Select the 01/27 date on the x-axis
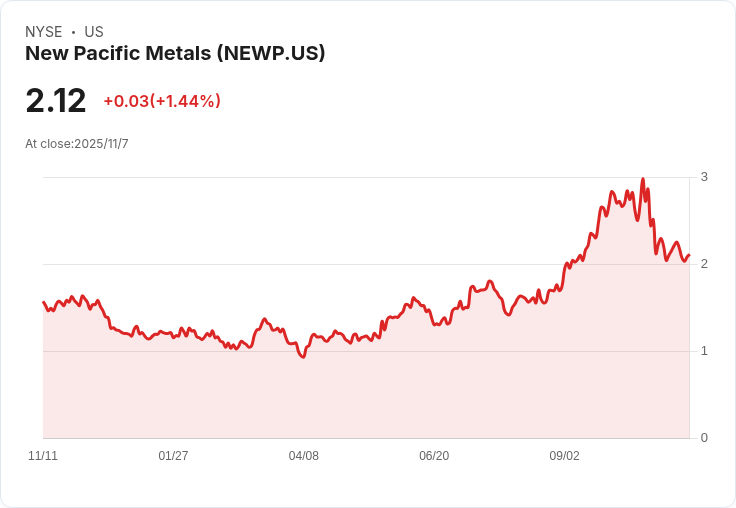736x508 pixels. tap(173, 456)
